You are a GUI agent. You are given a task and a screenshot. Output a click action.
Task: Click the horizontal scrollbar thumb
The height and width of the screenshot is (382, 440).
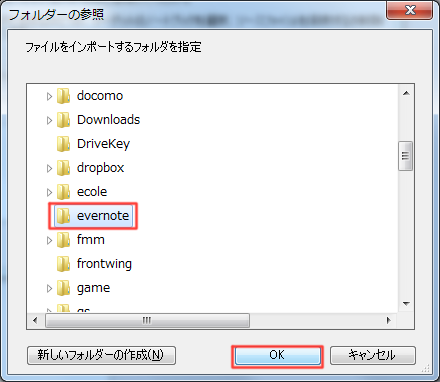click(x=147, y=321)
